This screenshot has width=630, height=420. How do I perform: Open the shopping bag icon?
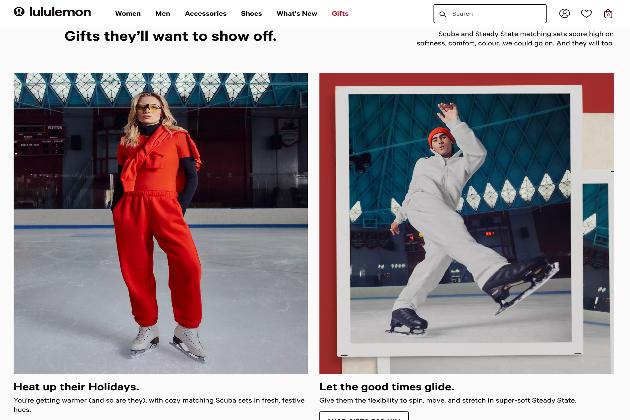(608, 14)
